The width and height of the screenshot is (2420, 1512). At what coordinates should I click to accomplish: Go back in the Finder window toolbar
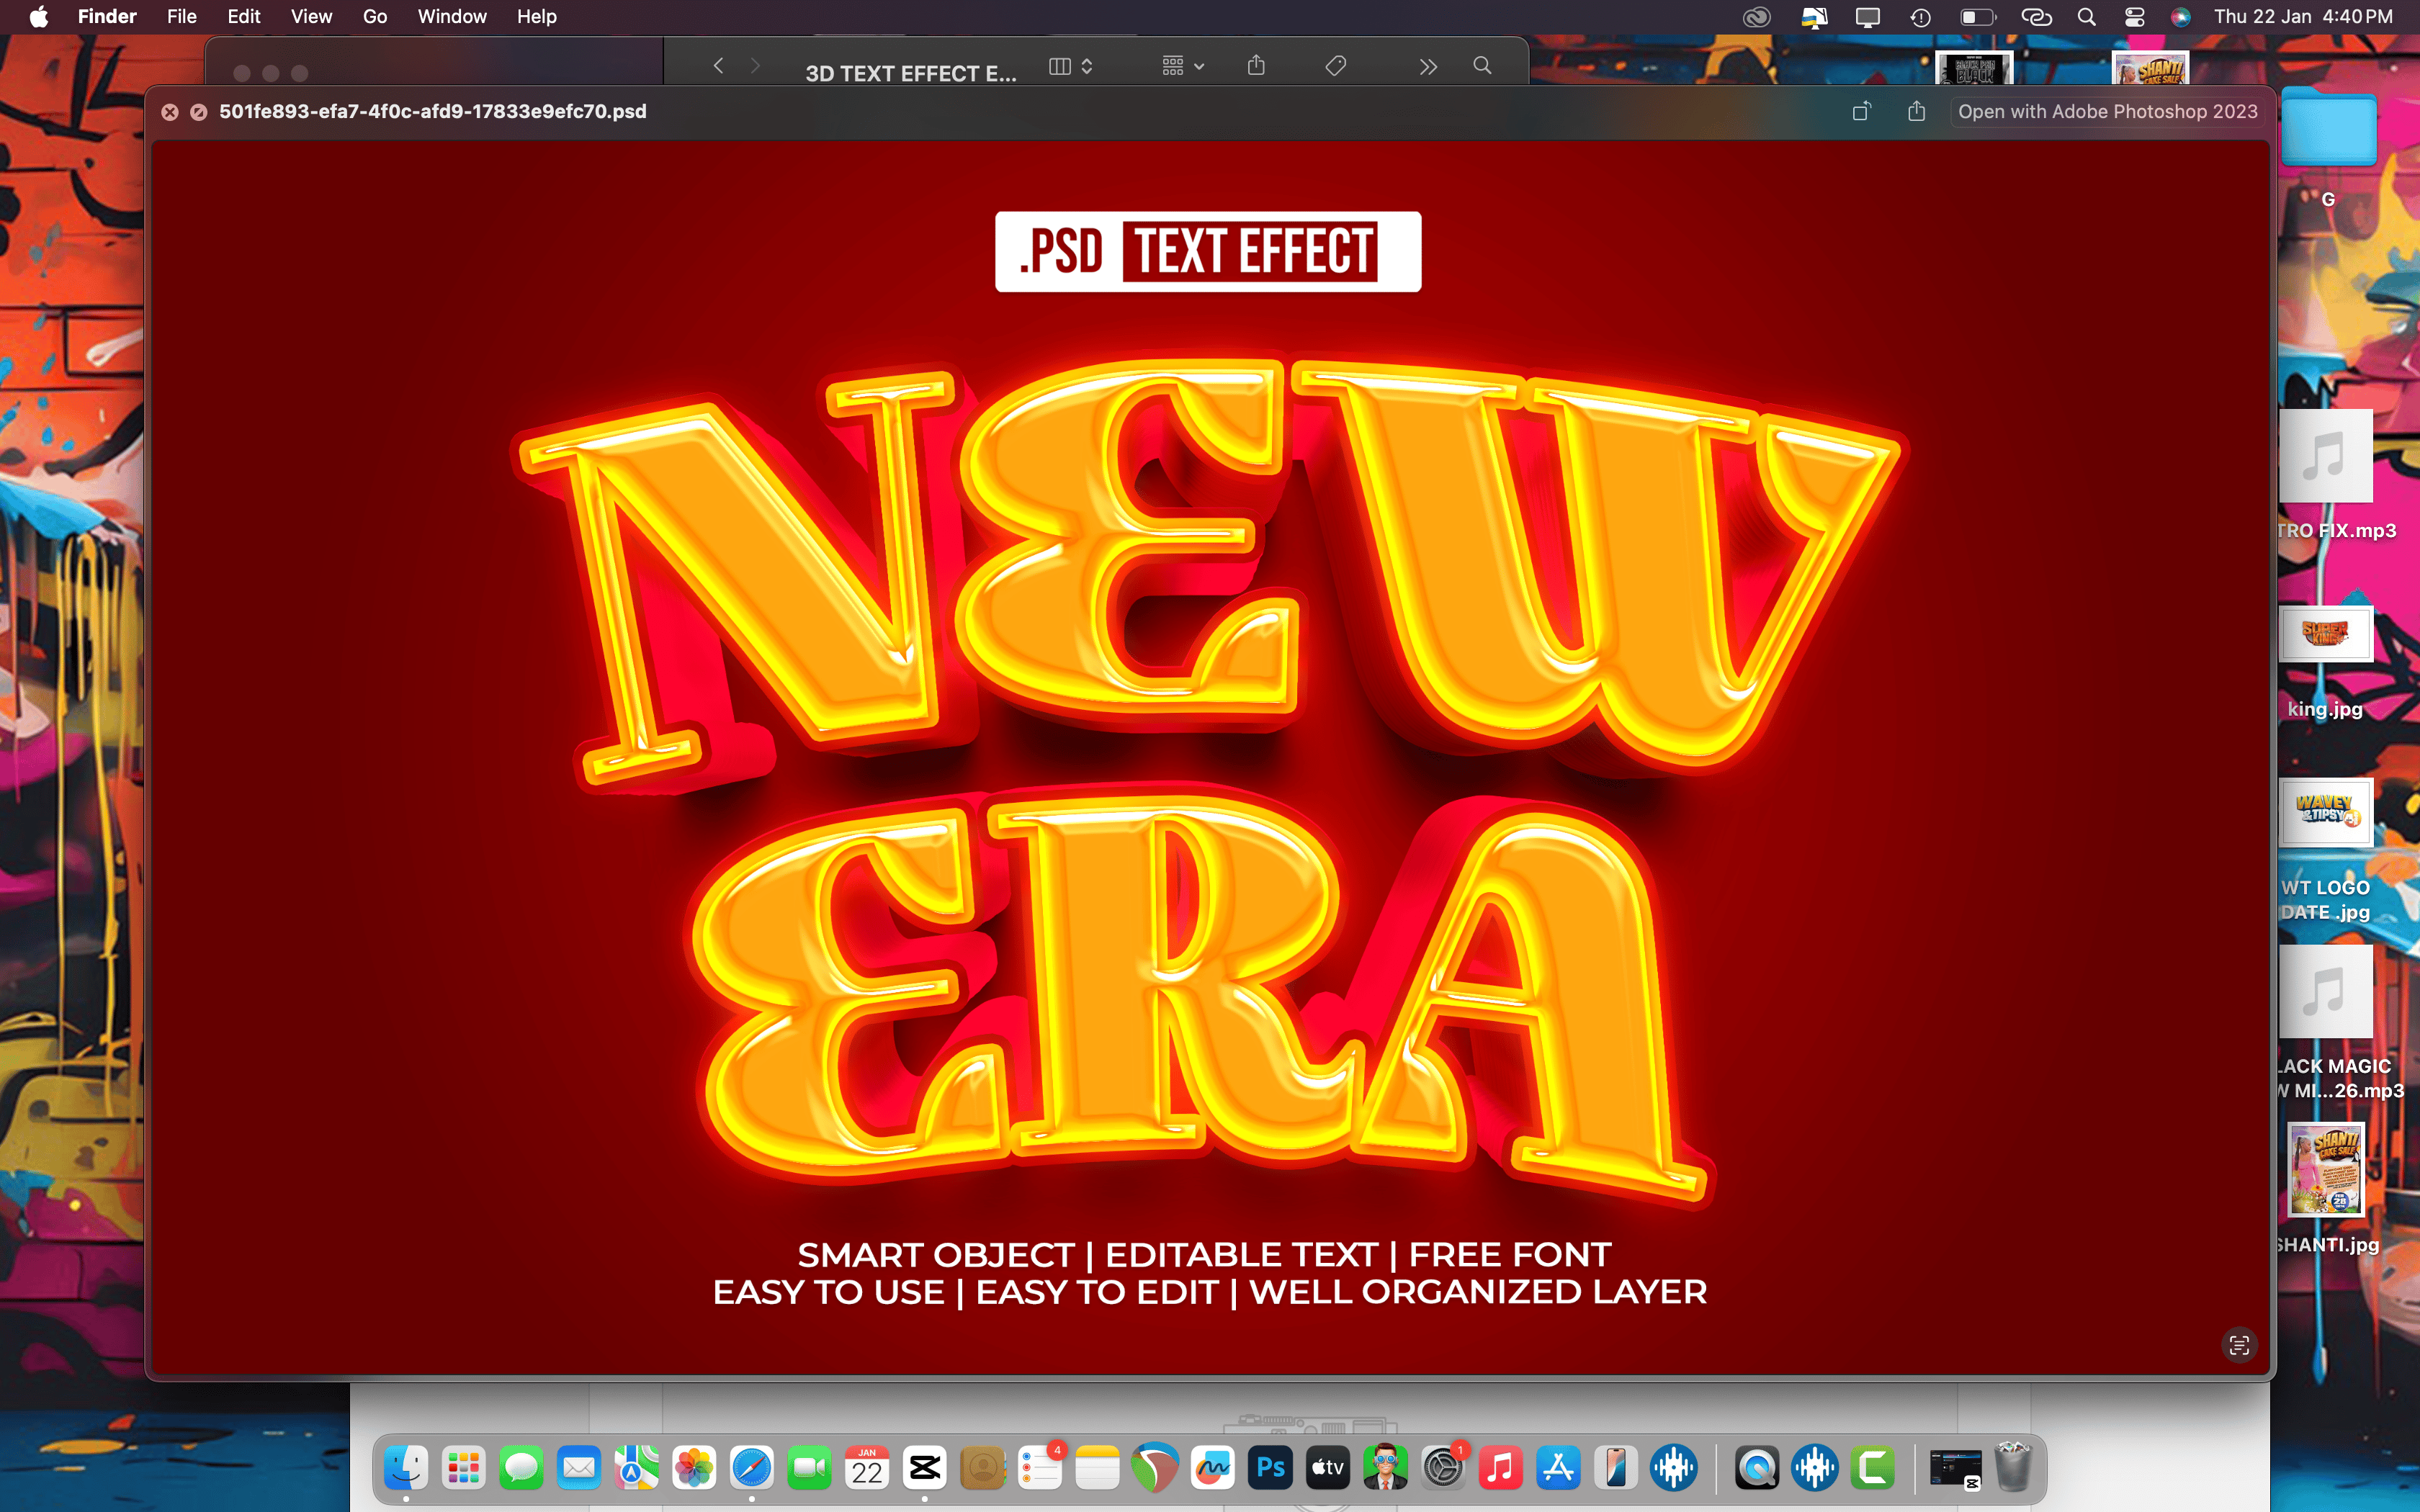click(x=718, y=66)
